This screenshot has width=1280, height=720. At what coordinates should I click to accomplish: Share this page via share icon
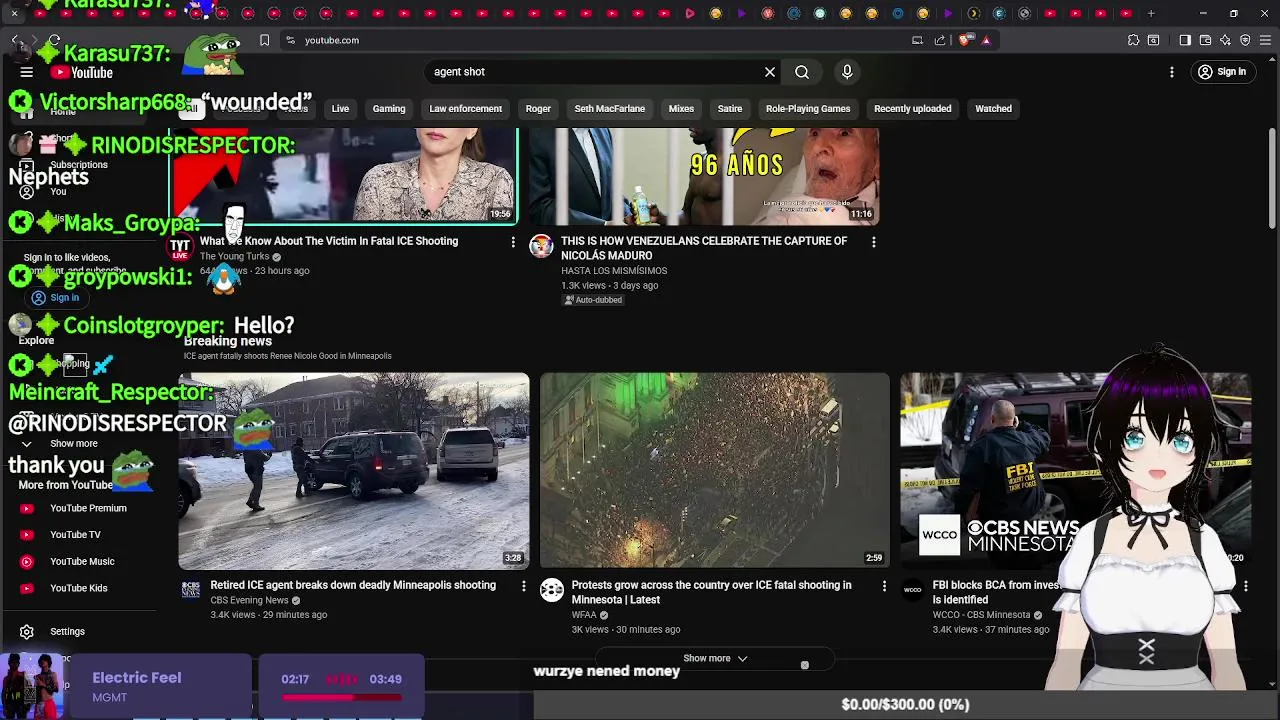(x=940, y=40)
